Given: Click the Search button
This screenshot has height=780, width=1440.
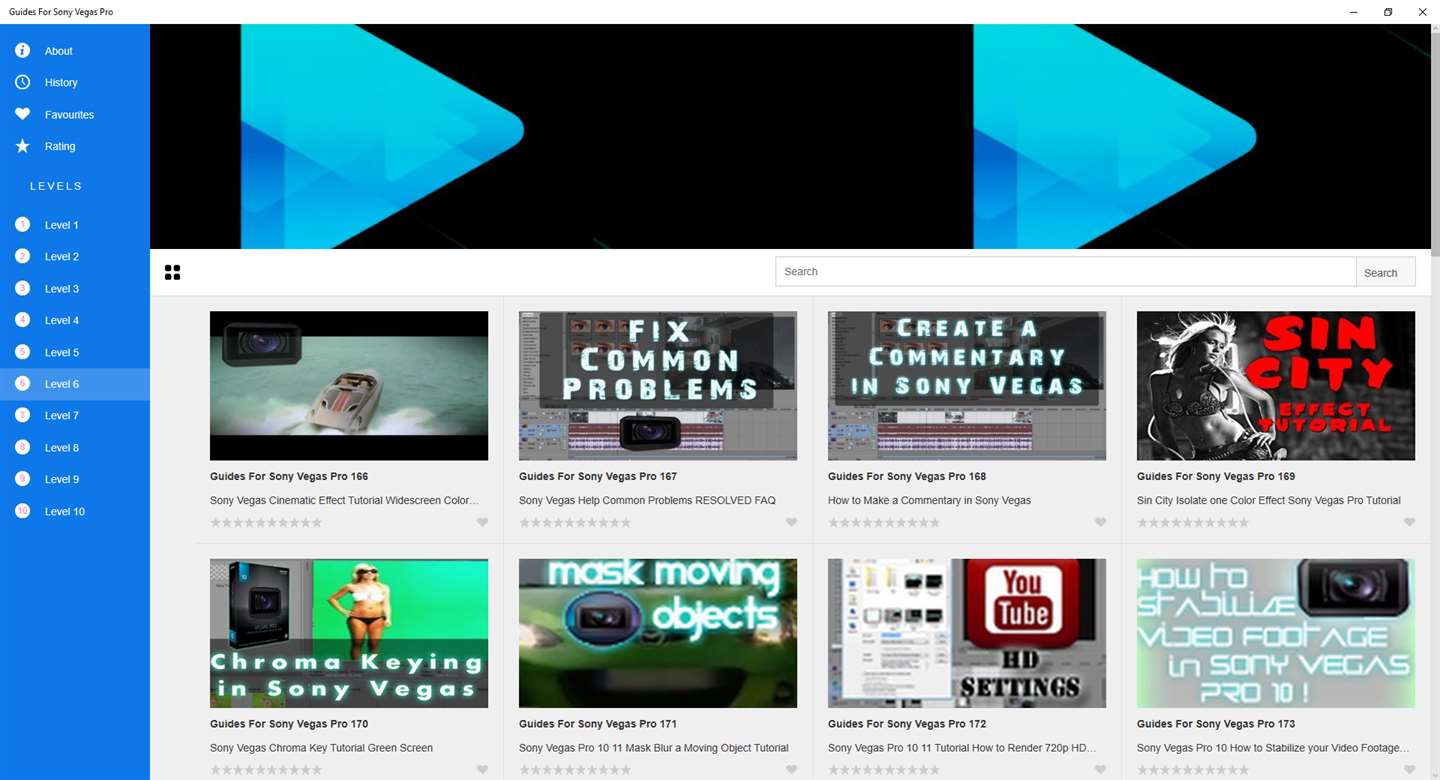Looking at the screenshot, I should click(1385, 272).
